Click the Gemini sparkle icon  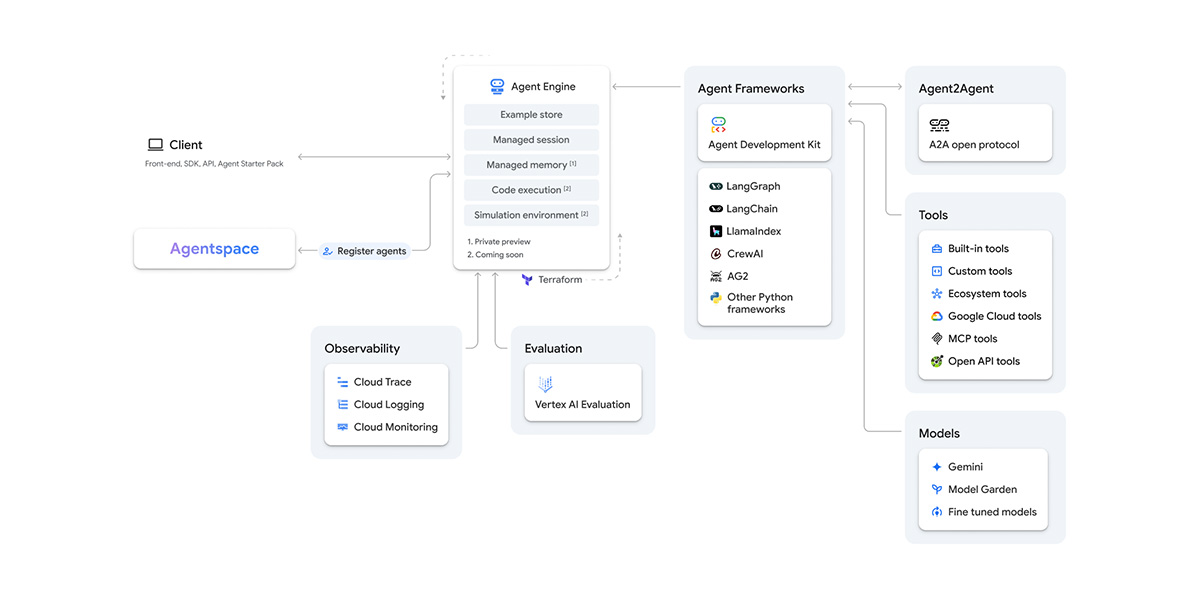(937, 467)
